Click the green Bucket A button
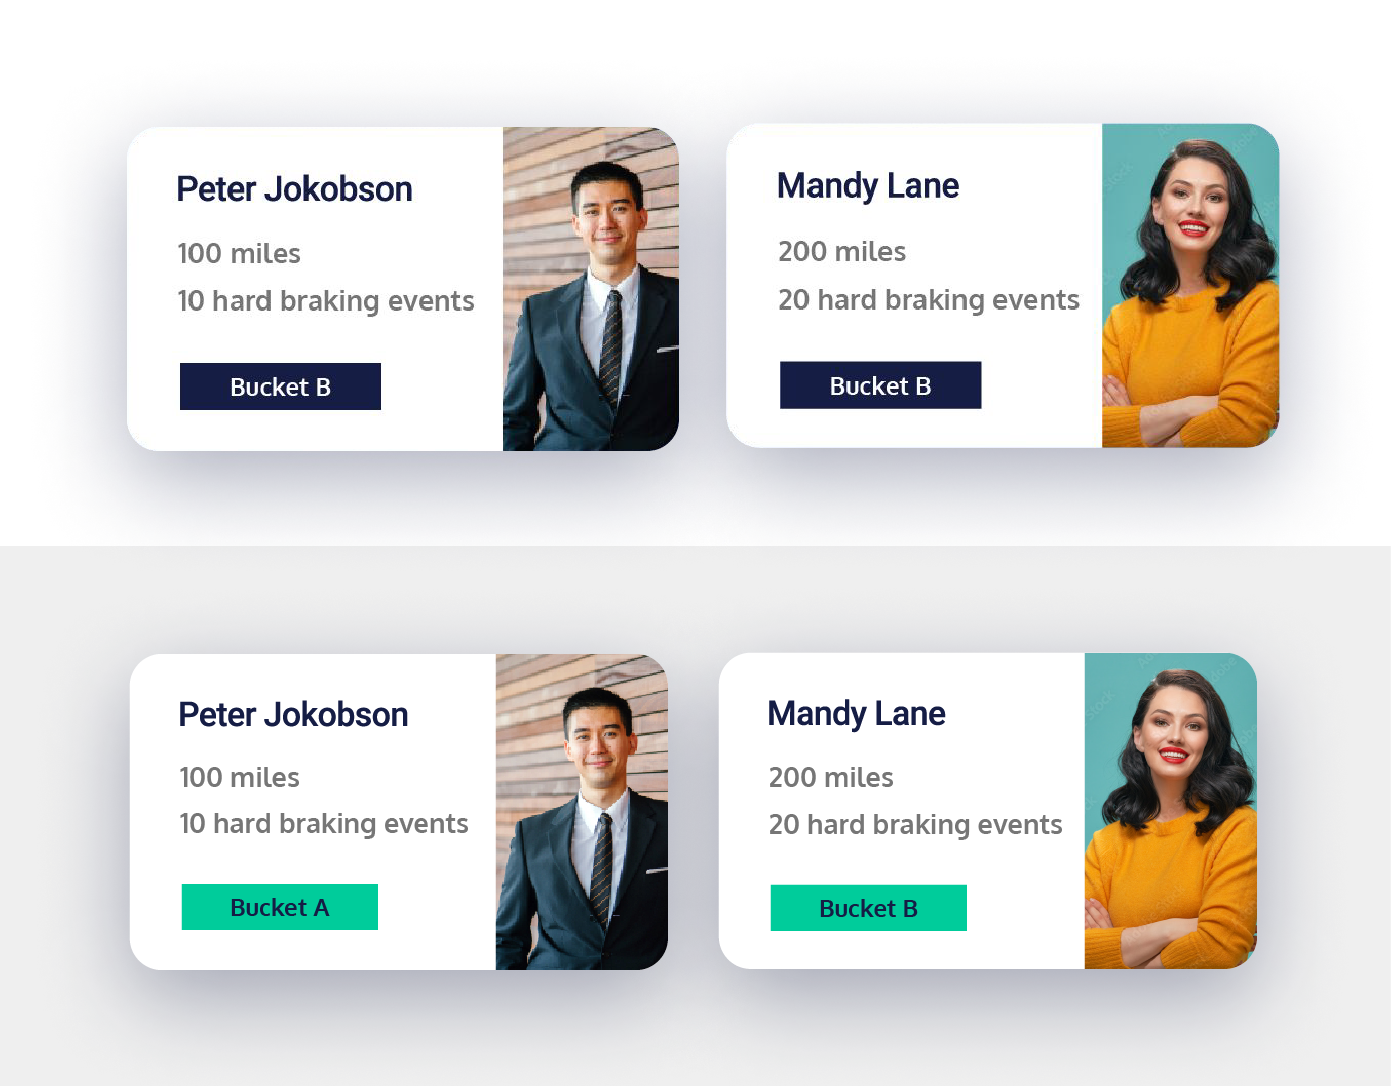Image resolution: width=1391 pixels, height=1086 pixels. tap(280, 907)
